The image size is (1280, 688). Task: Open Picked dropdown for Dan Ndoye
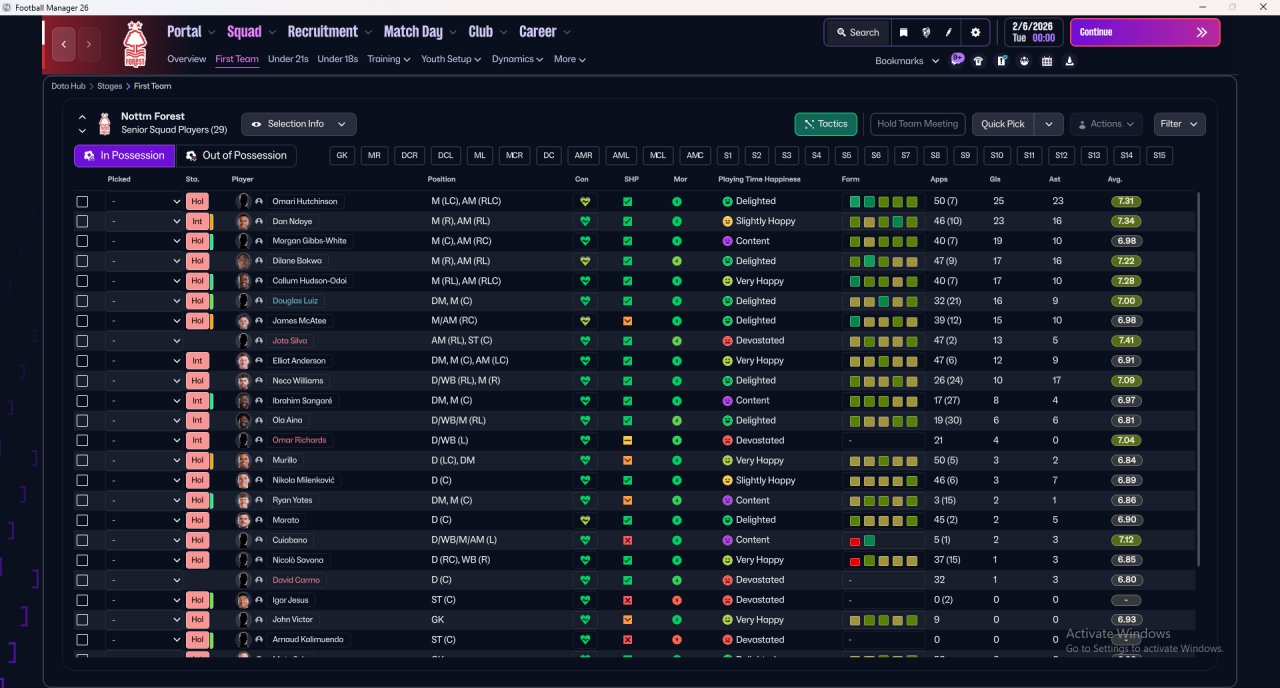pyautogui.click(x=145, y=221)
